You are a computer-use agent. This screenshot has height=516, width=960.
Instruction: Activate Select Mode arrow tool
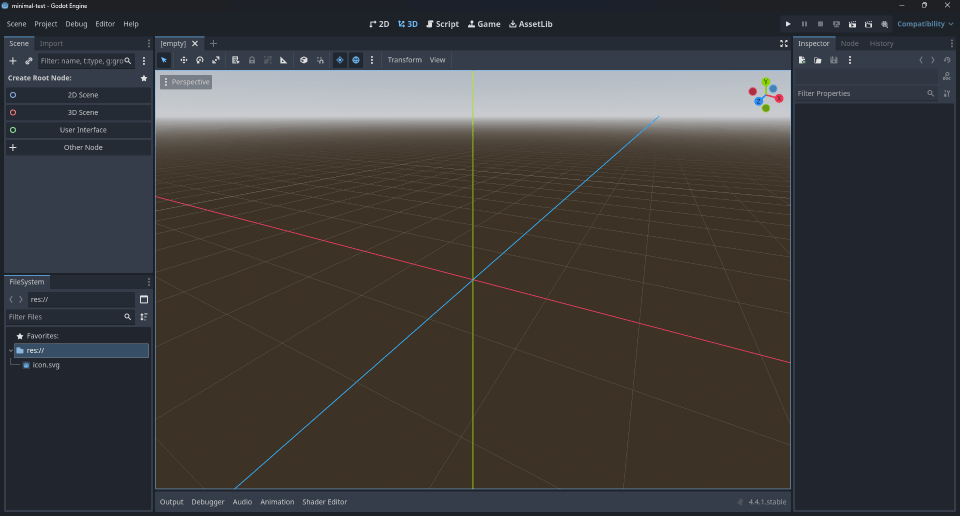click(x=164, y=60)
